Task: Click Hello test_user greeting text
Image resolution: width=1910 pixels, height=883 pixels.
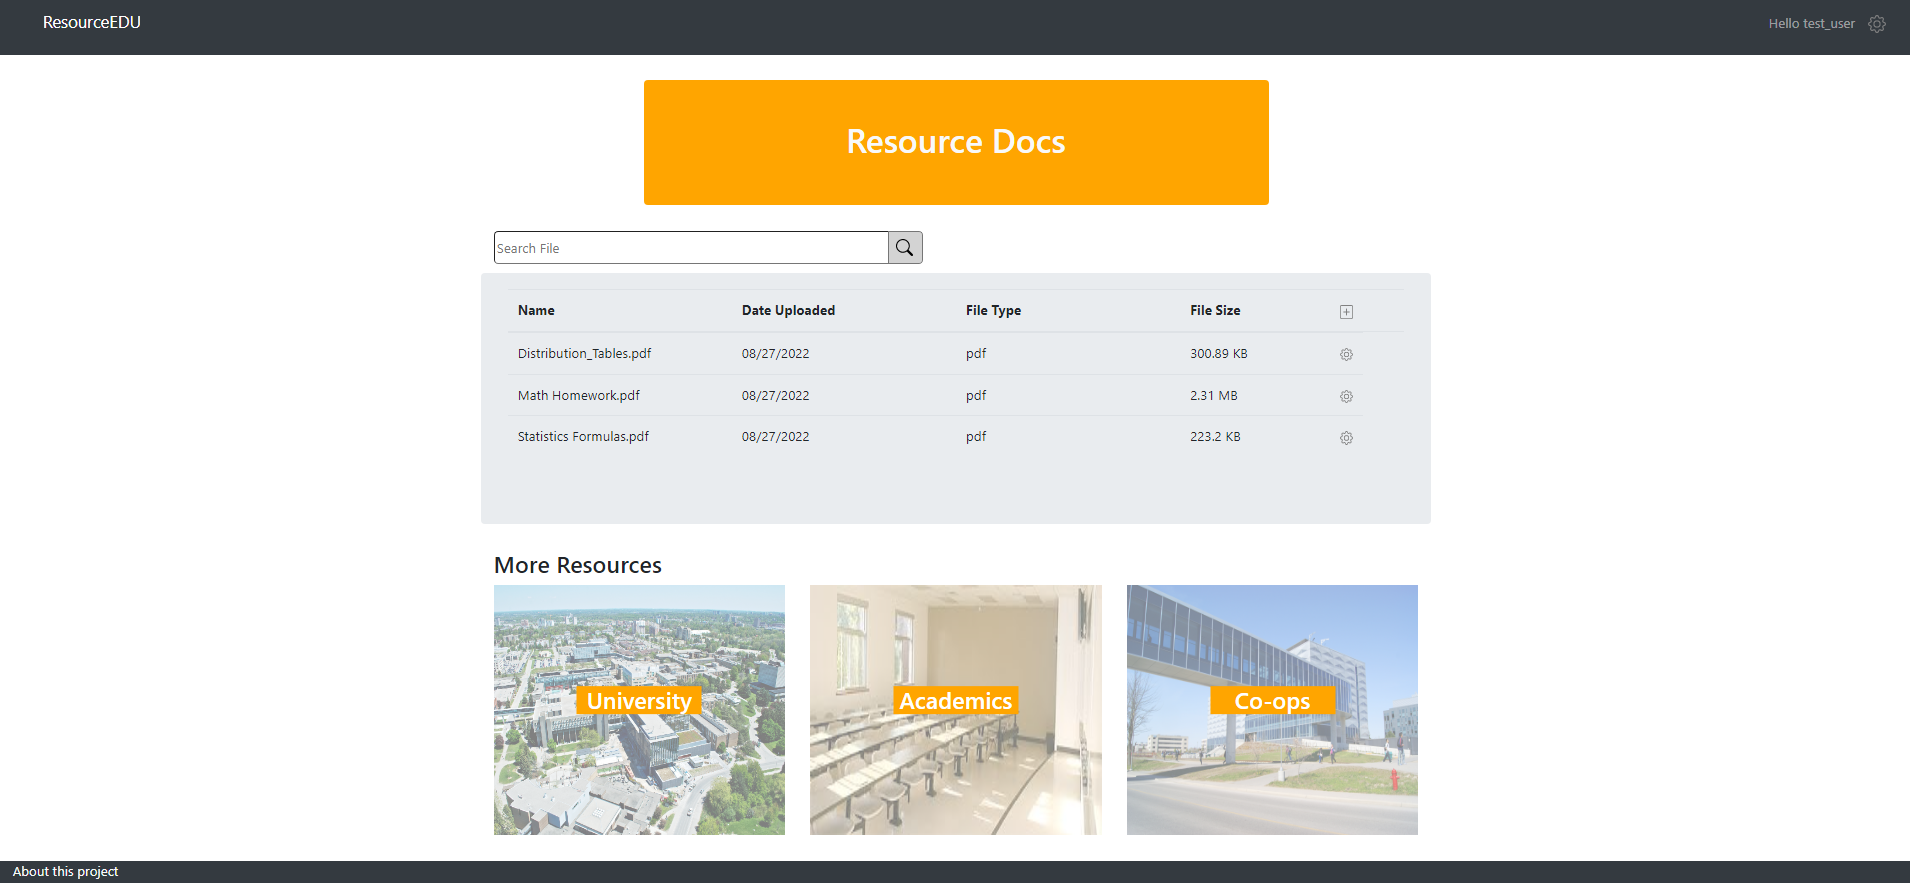Action: (x=1811, y=24)
